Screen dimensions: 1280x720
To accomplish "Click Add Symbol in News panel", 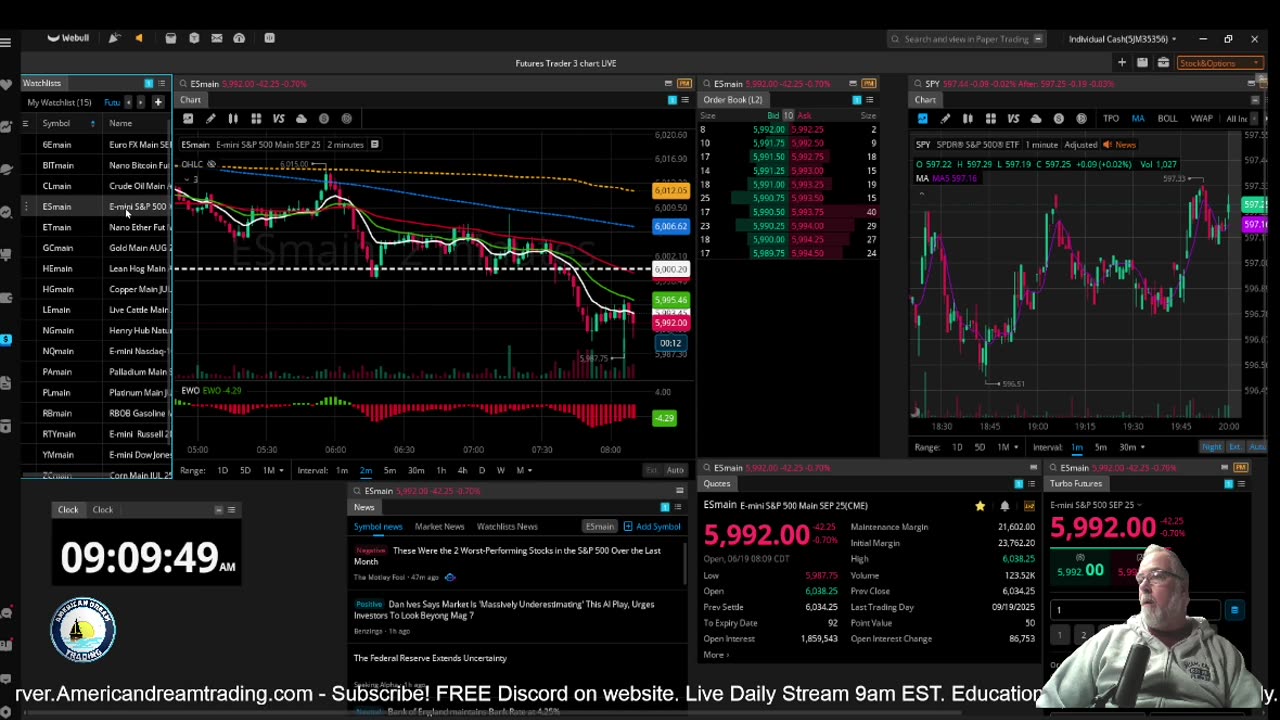I will (652, 527).
